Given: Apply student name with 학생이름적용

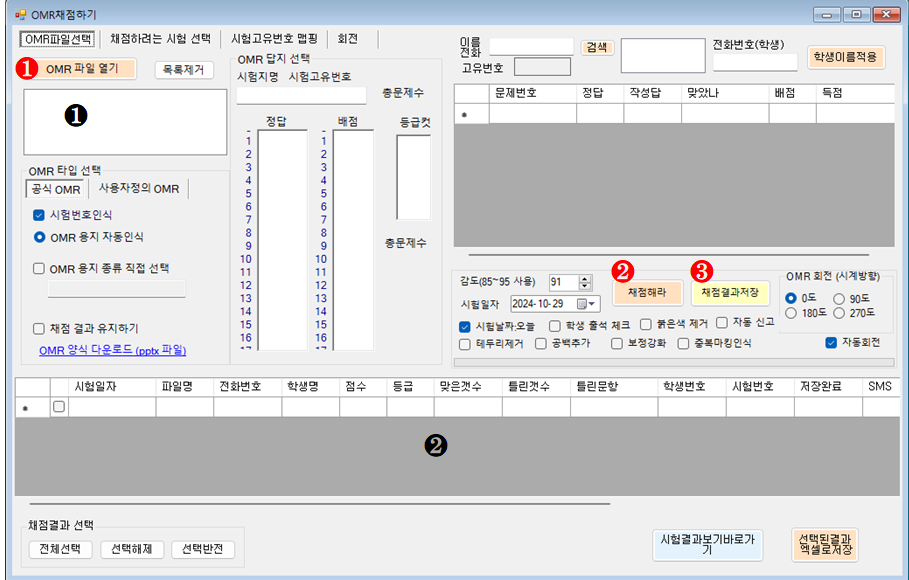Looking at the screenshot, I should [846, 57].
